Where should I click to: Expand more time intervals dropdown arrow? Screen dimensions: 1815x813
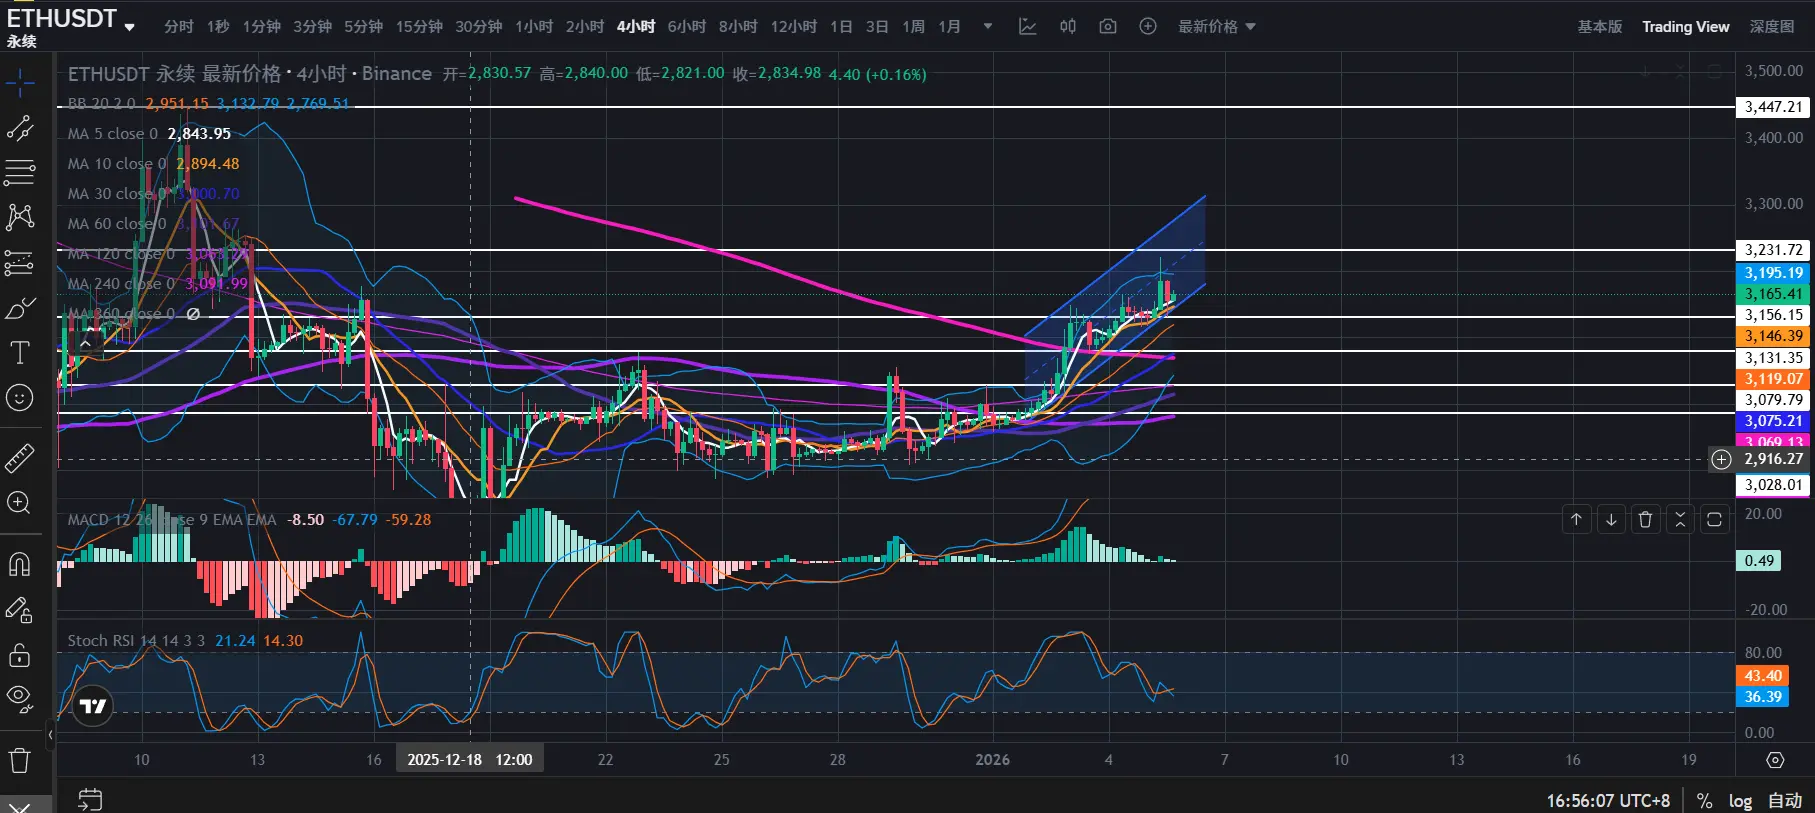988,27
